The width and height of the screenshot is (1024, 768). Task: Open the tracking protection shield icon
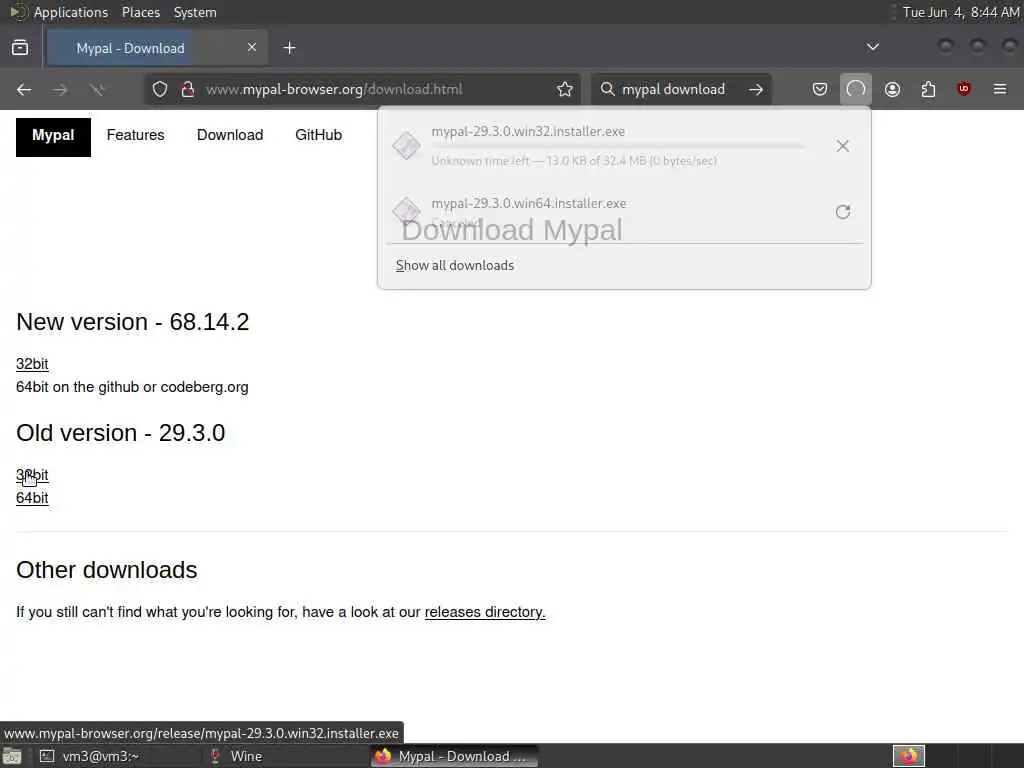[160, 89]
